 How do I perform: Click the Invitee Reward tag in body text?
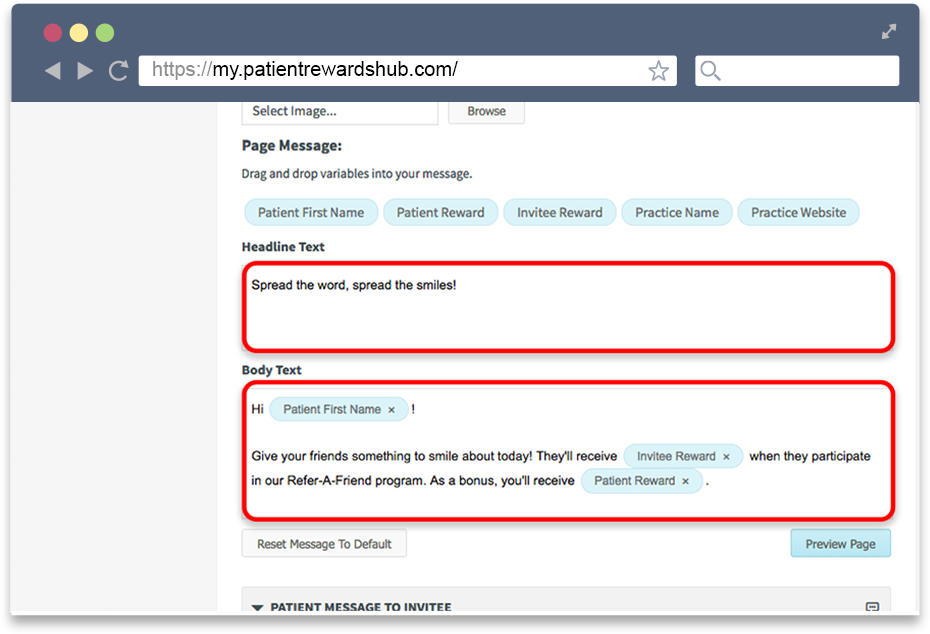pos(683,456)
